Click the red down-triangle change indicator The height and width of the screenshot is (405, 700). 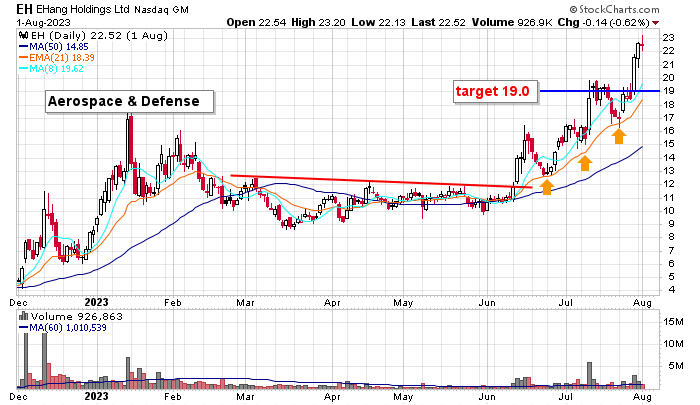pyautogui.click(x=655, y=23)
